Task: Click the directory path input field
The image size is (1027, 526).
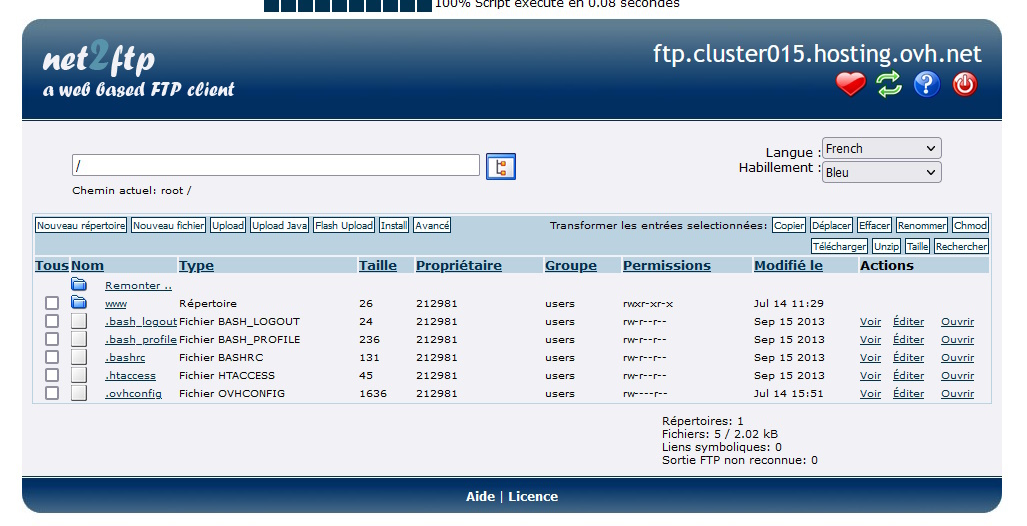Action: click(x=275, y=165)
